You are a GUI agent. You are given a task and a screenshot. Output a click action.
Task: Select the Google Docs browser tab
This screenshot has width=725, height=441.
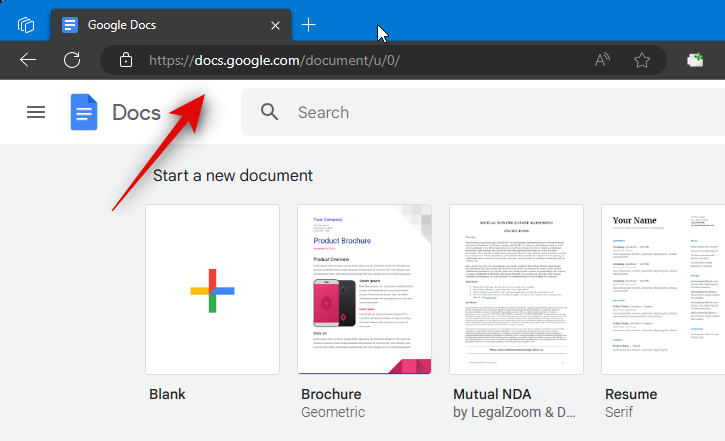point(171,24)
